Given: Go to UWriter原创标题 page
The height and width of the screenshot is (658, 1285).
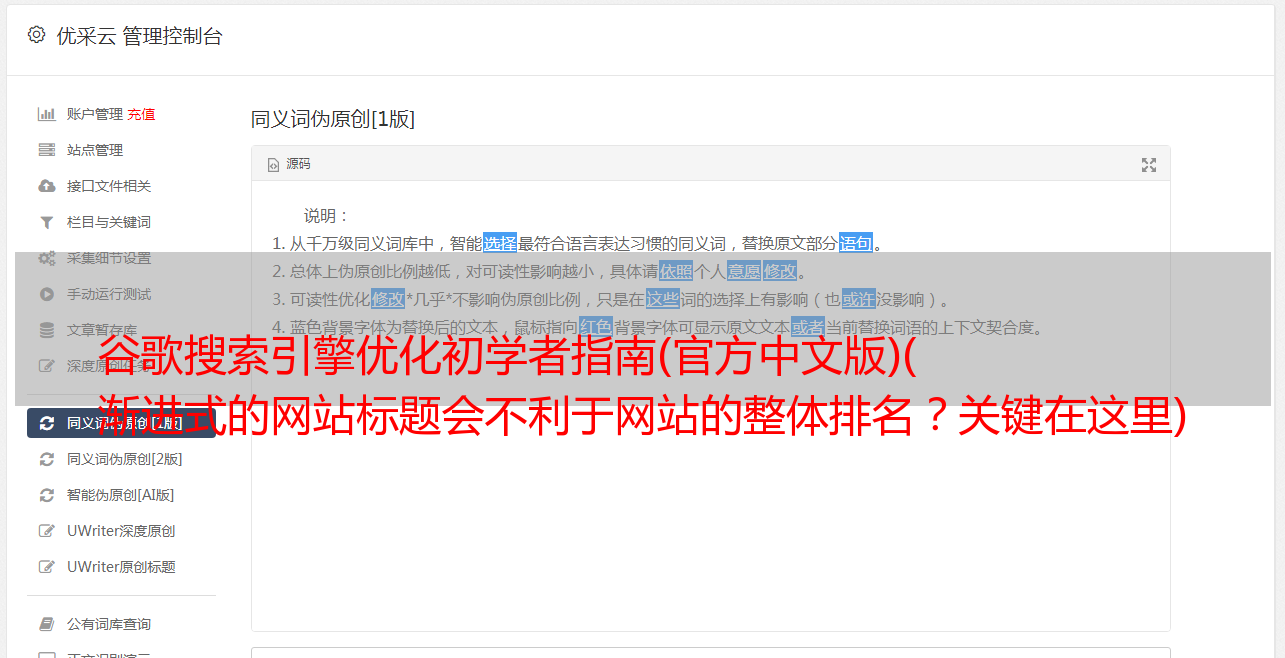Looking at the screenshot, I should point(121,567).
